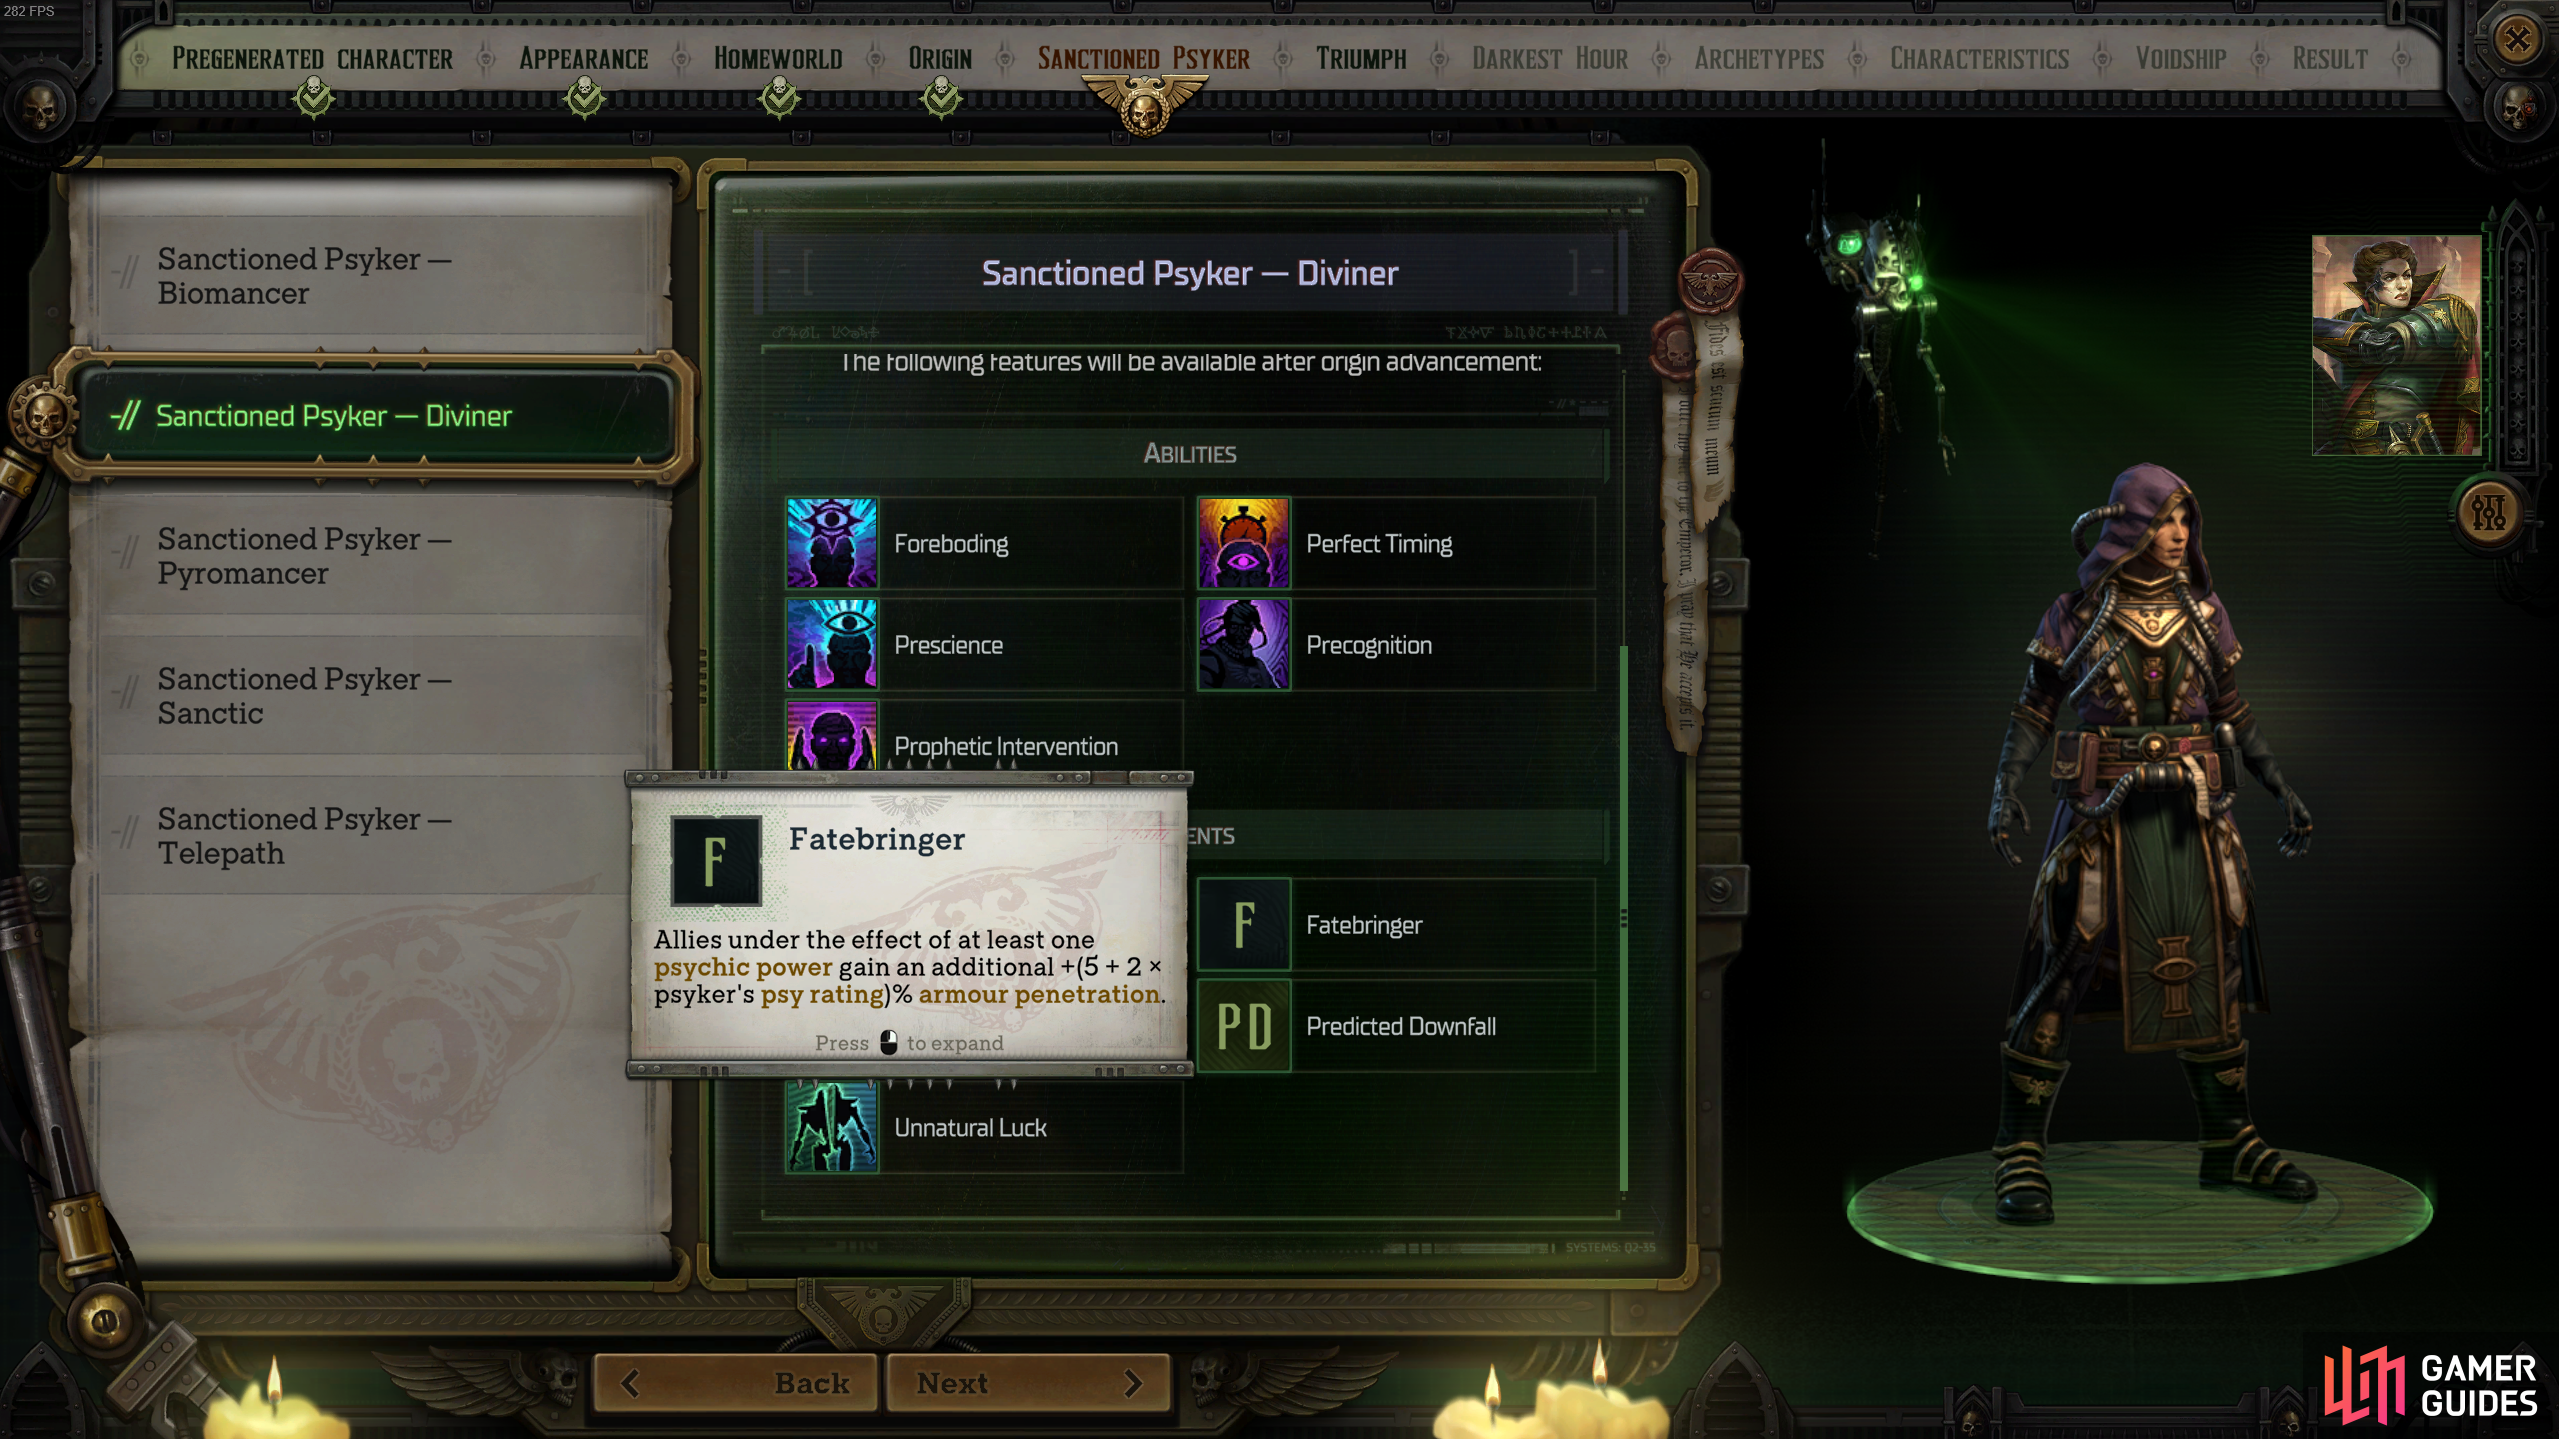The image size is (2559, 1439).
Task: Click the Precognition ability icon
Action: 1243,644
